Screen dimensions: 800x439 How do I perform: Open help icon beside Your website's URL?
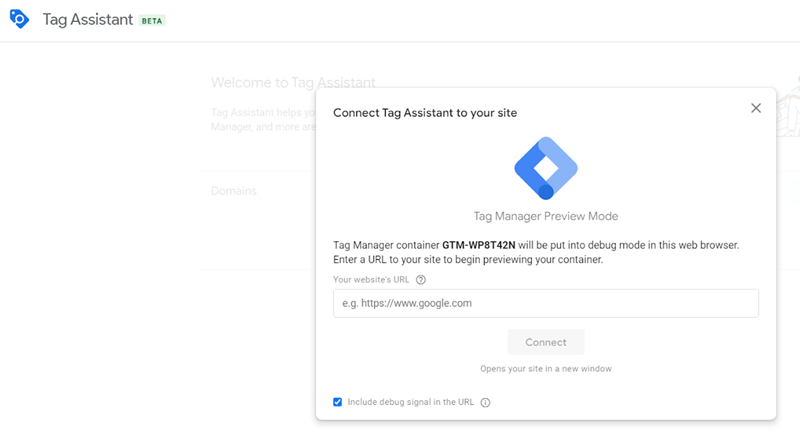point(420,280)
